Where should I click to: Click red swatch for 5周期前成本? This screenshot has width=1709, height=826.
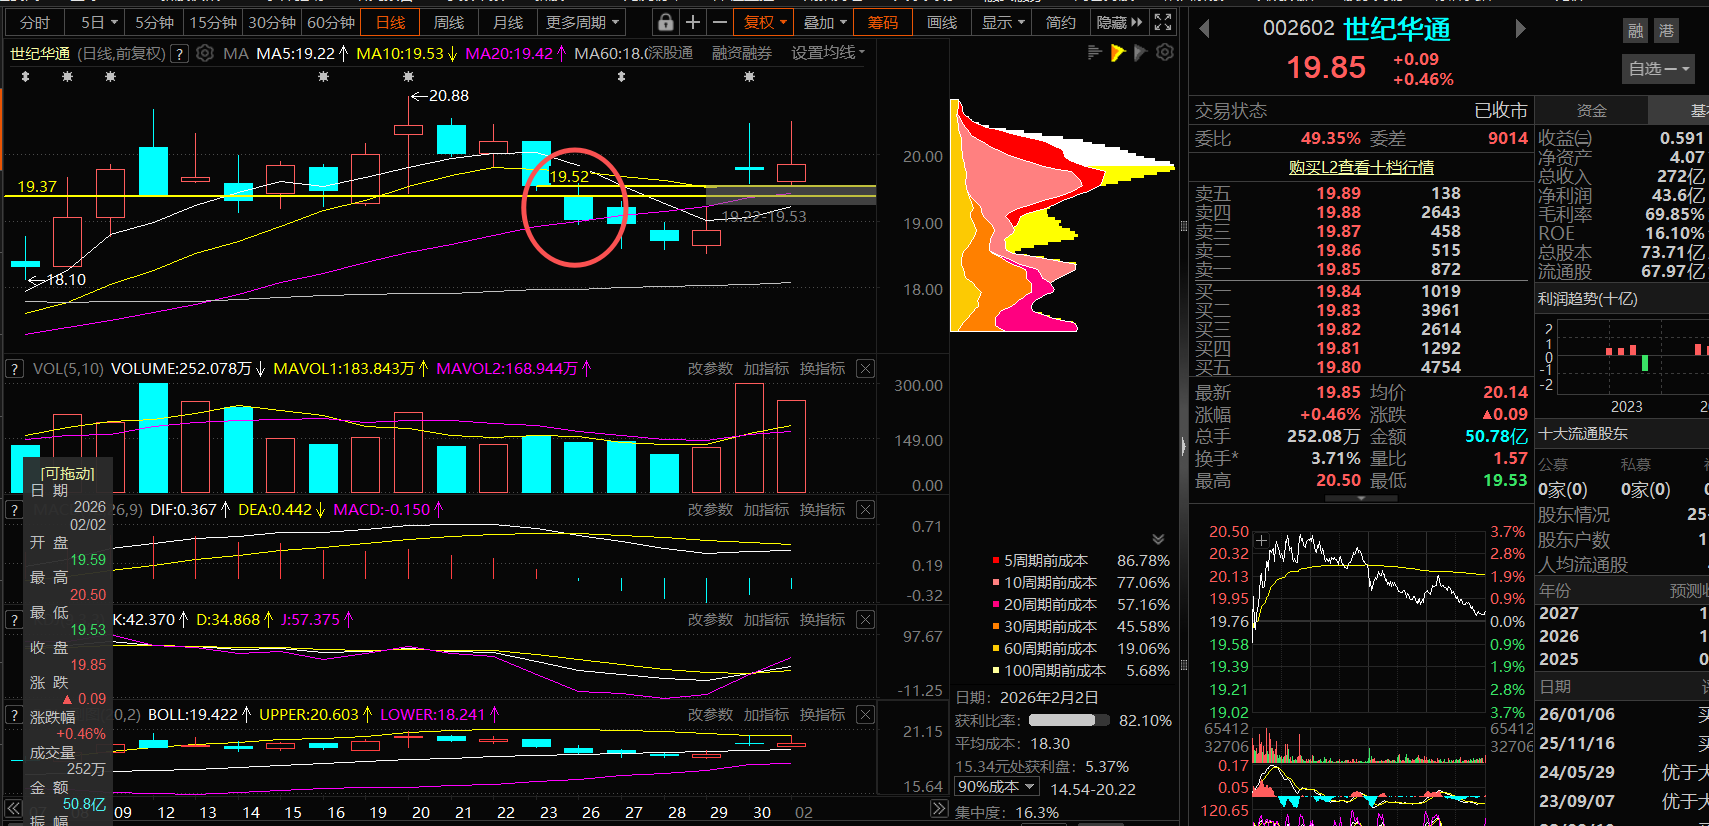point(996,561)
